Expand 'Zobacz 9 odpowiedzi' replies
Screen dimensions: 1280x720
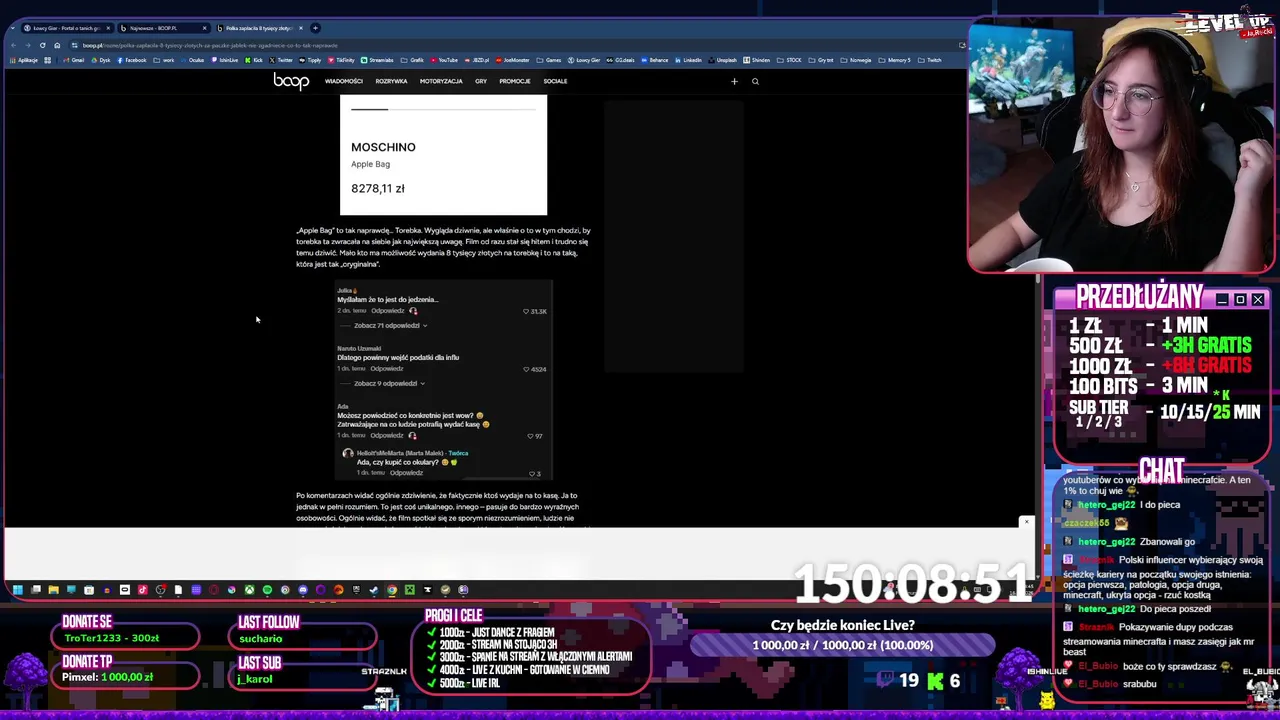coord(388,383)
